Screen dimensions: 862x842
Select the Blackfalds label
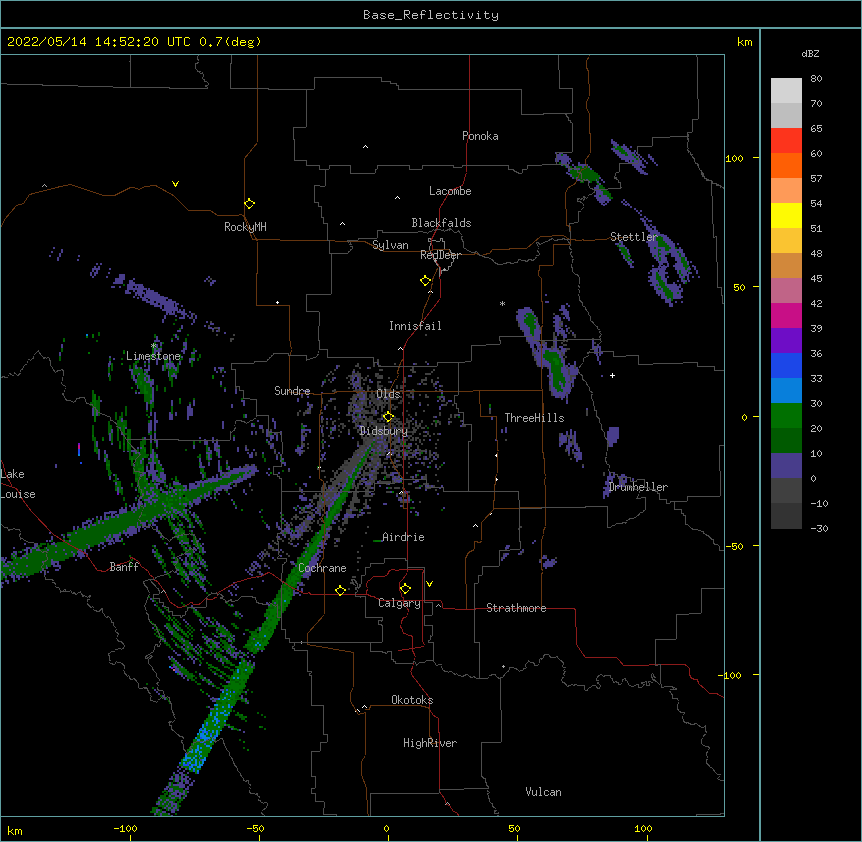[441, 223]
